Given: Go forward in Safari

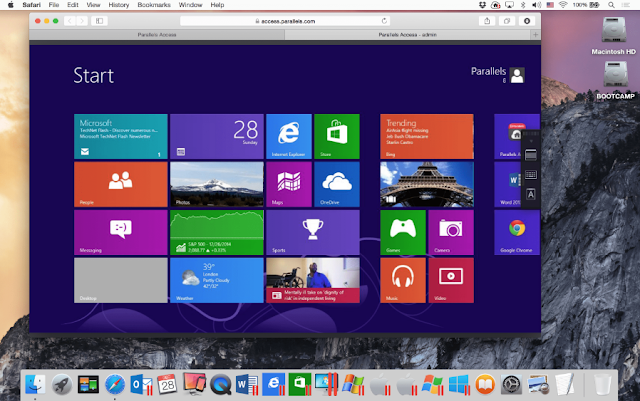Looking at the screenshot, I should (82, 21).
